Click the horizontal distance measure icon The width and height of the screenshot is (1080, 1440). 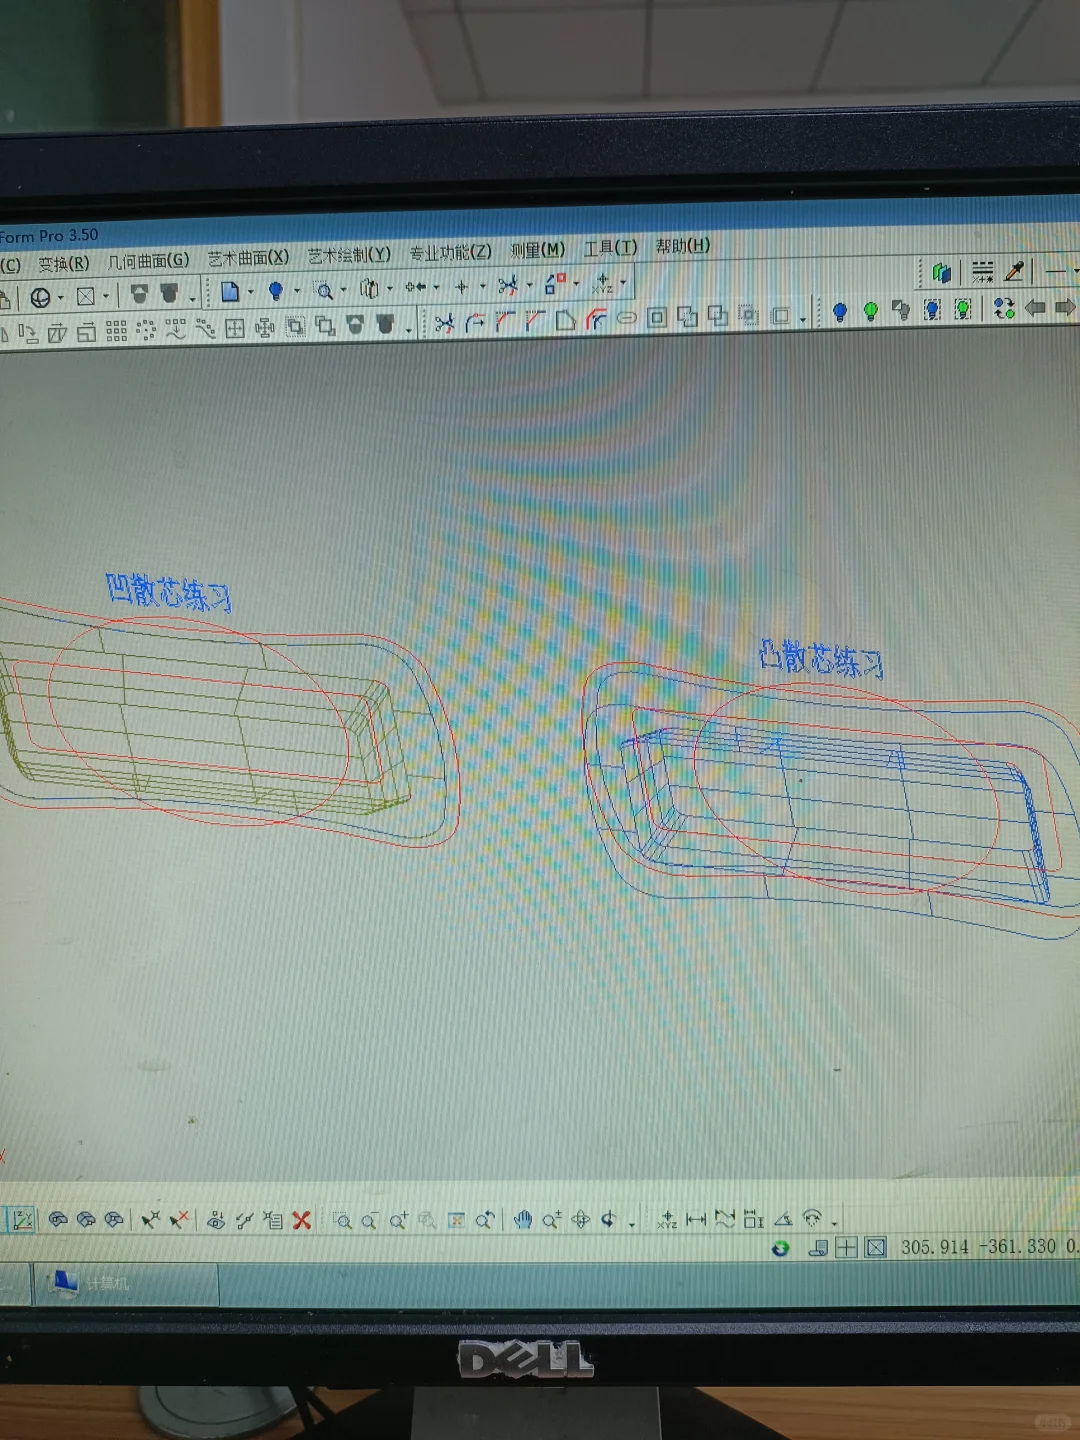(x=697, y=1219)
